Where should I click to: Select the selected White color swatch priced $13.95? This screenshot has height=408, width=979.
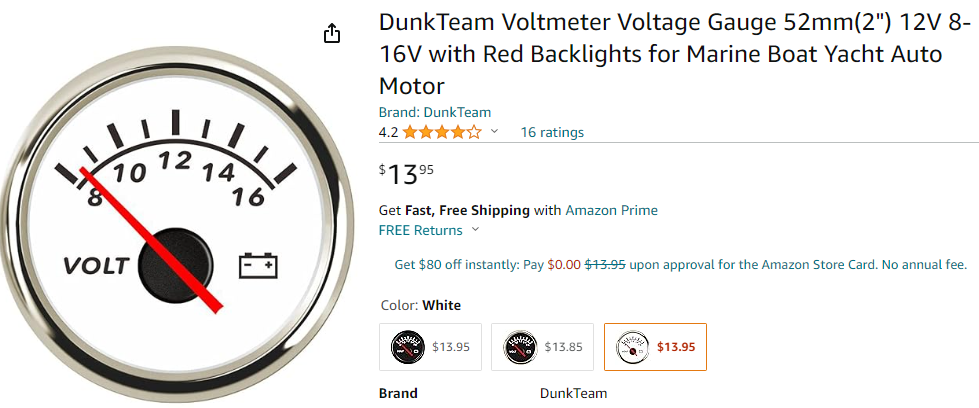[656, 347]
